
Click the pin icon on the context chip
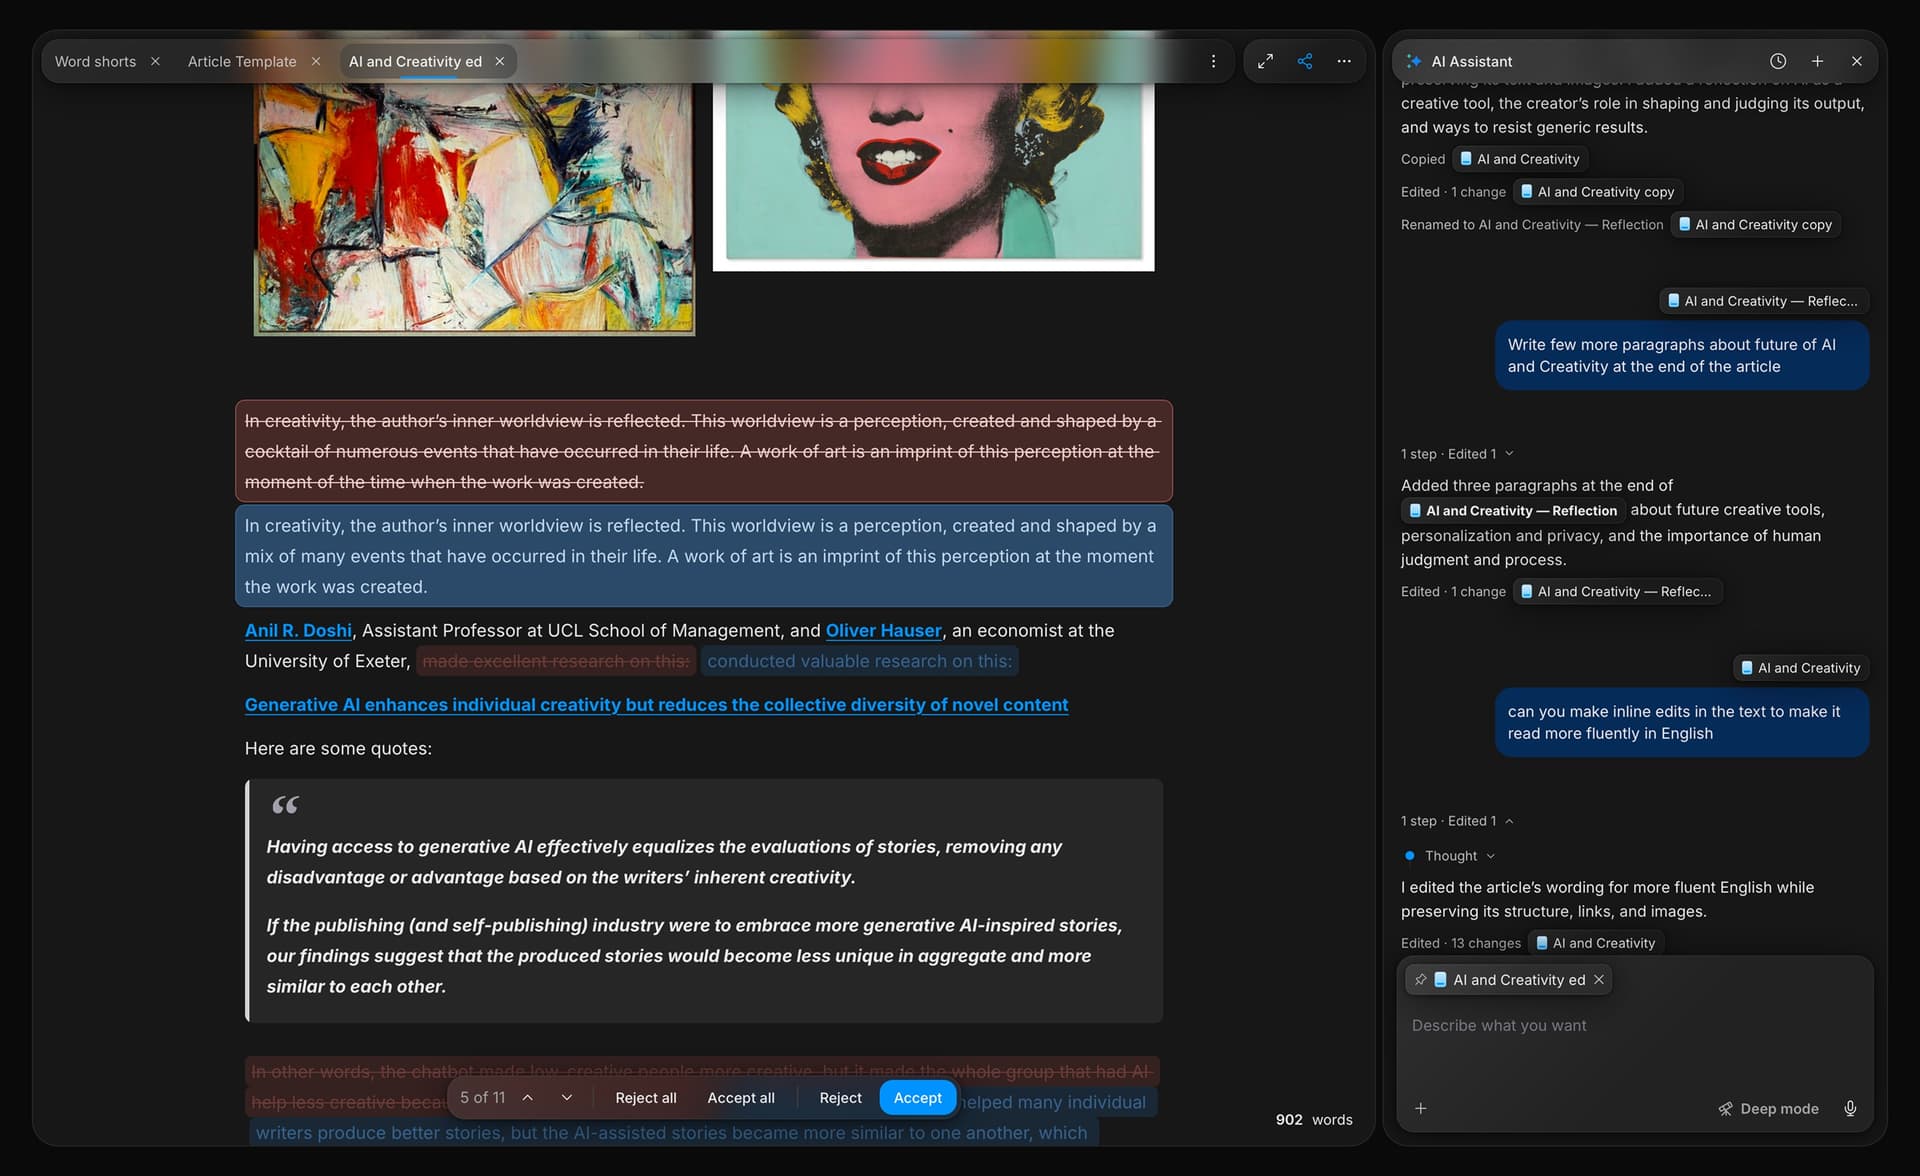tap(1420, 980)
